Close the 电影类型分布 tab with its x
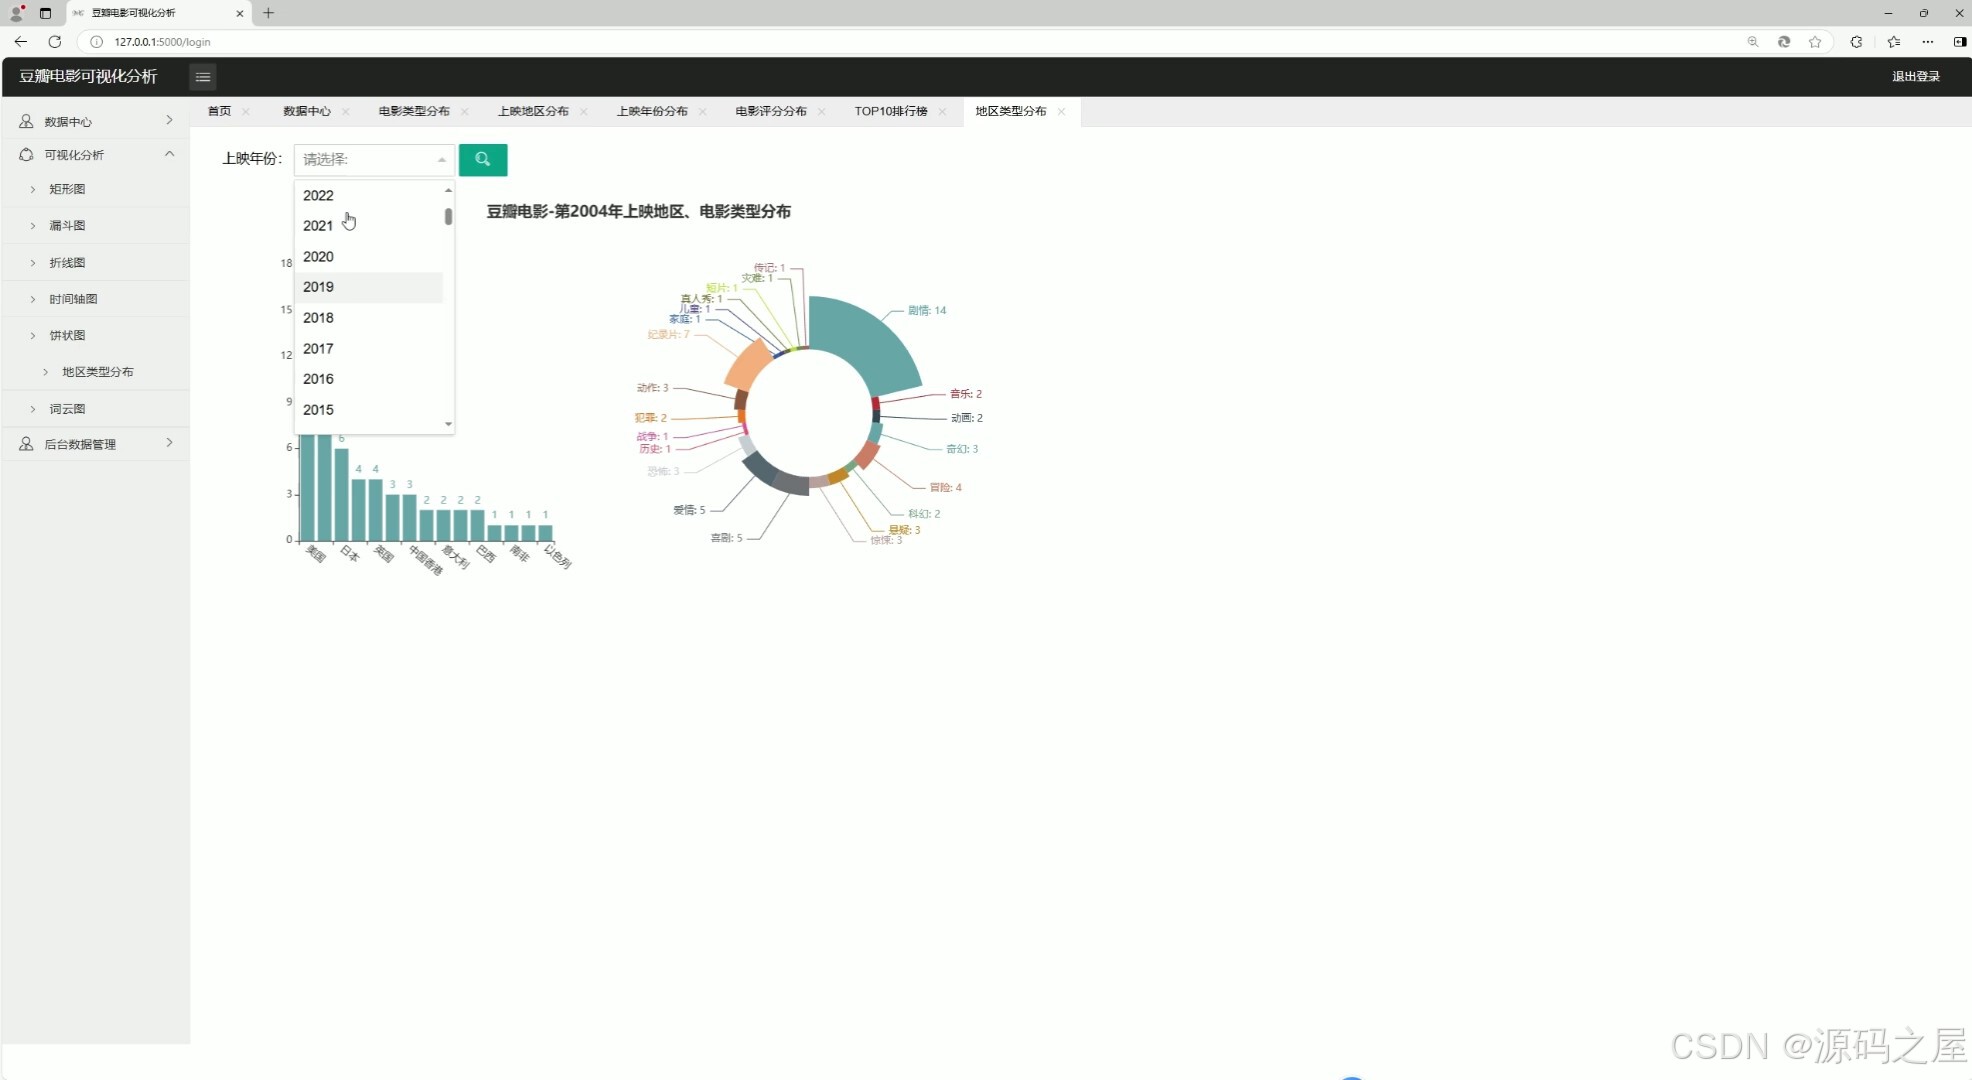1972x1080 pixels. [x=465, y=112]
